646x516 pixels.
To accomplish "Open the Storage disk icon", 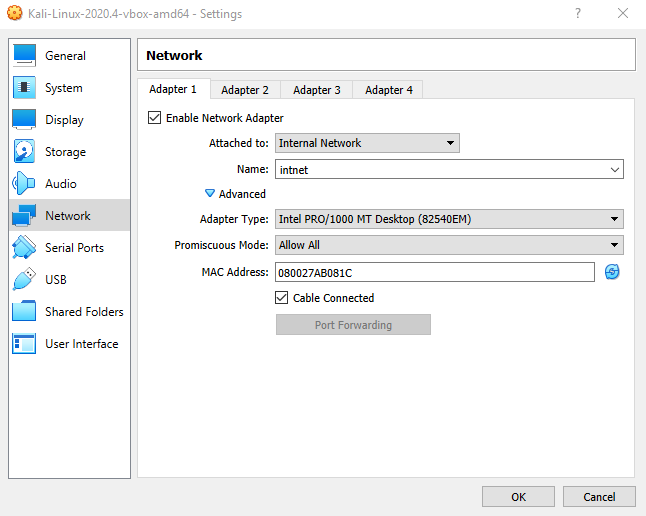I will [24, 152].
